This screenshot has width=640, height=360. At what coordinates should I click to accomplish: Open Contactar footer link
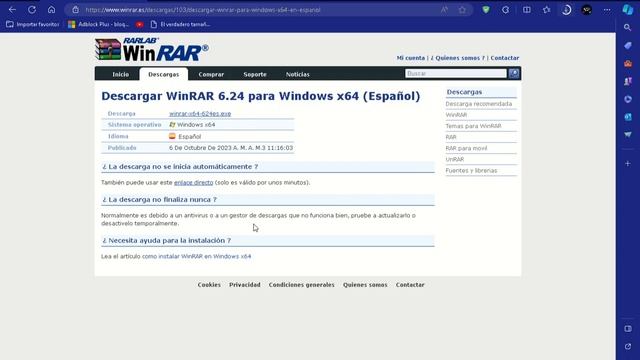[410, 285]
